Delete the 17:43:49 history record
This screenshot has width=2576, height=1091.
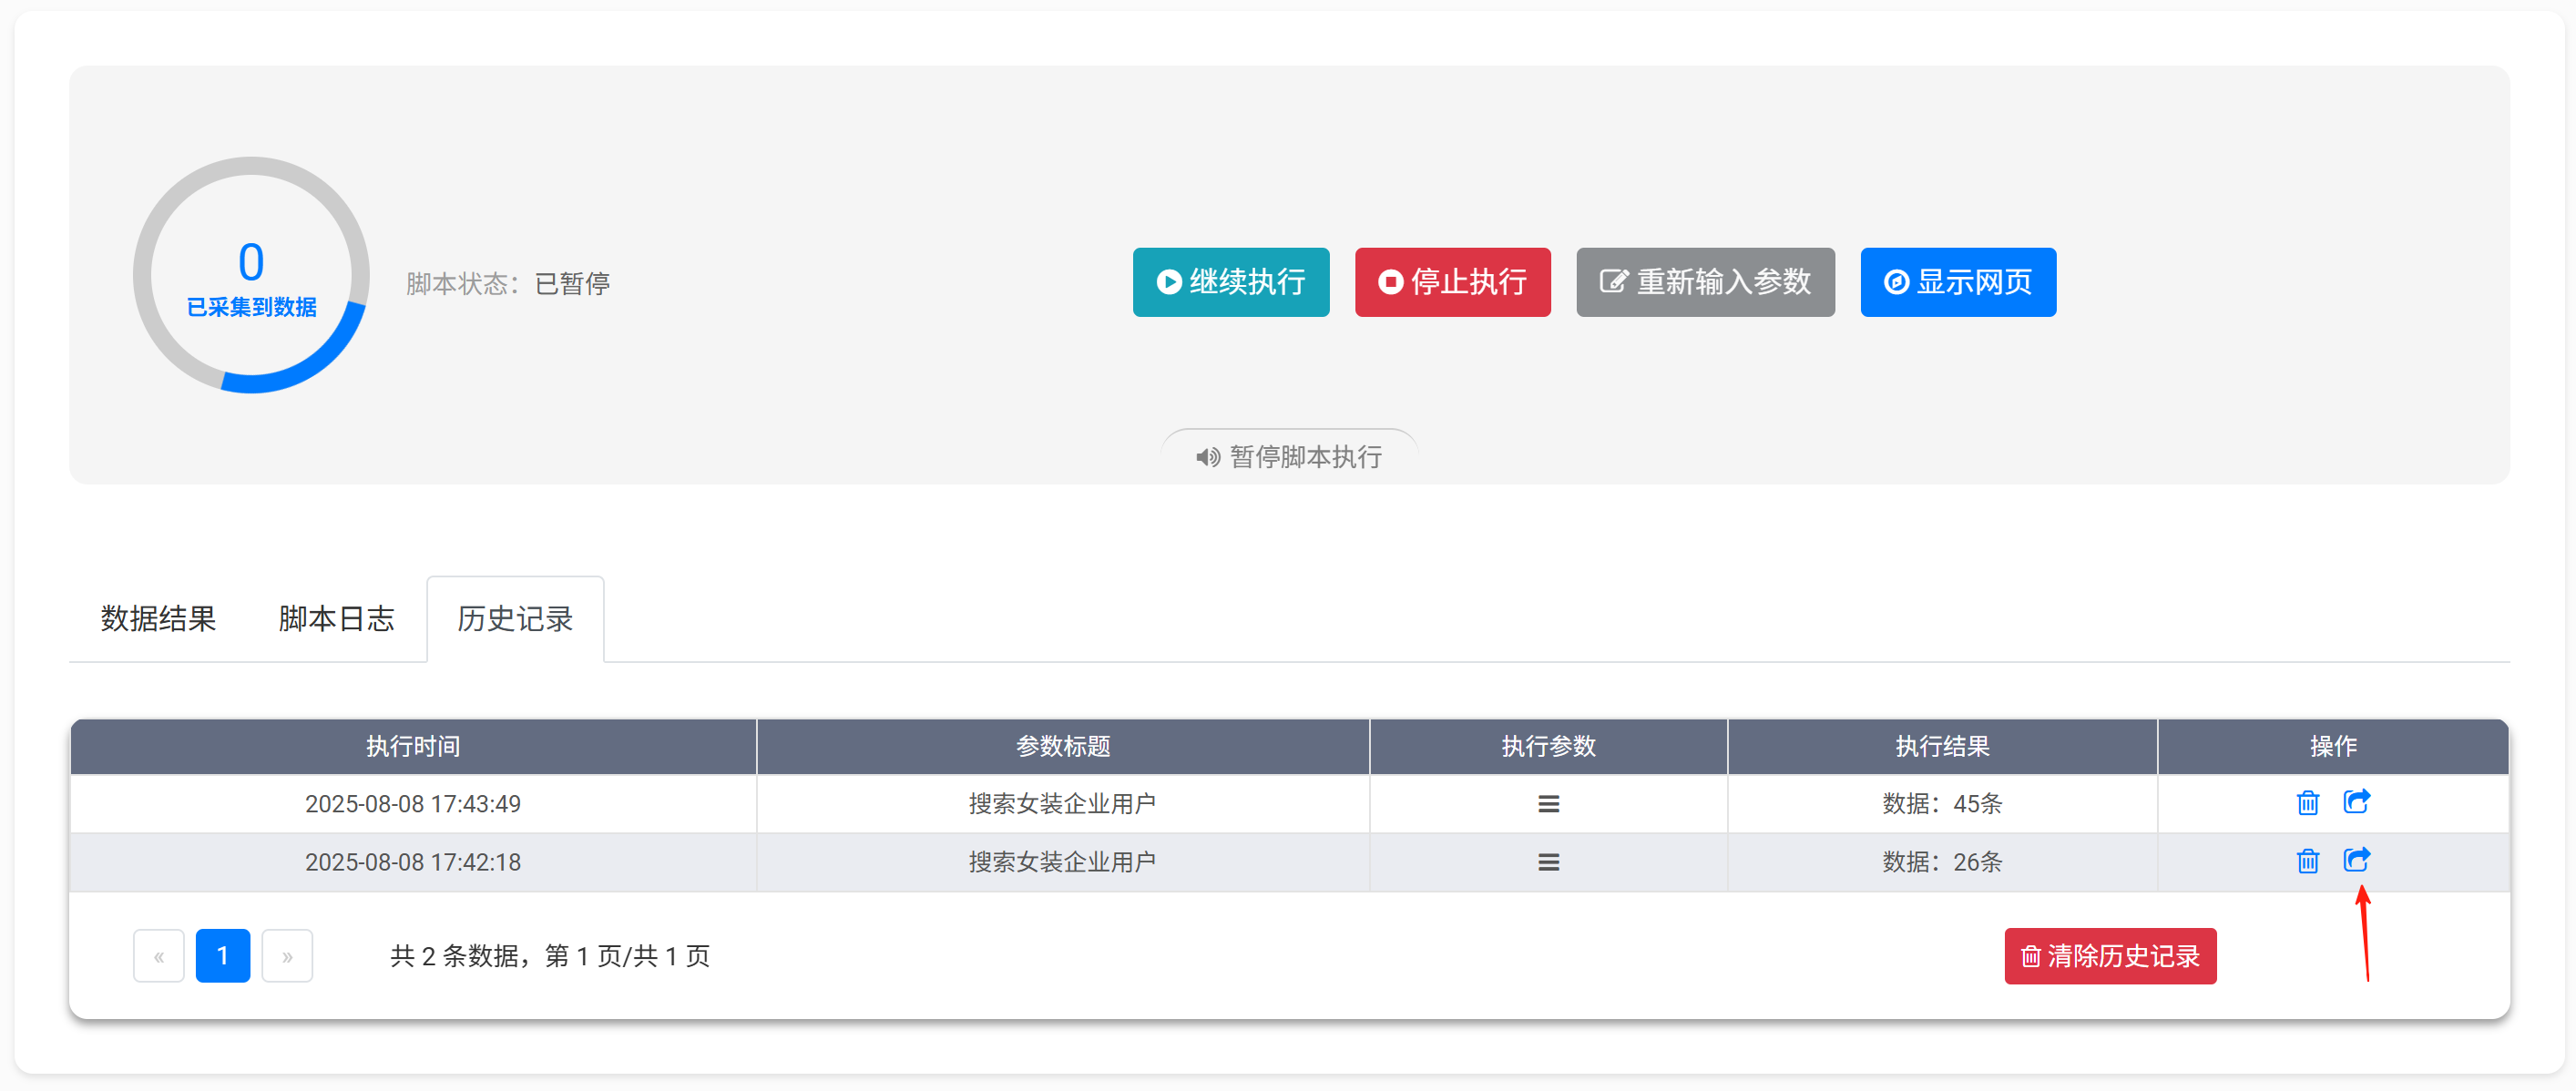pyautogui.click(x=2307, y=803)
